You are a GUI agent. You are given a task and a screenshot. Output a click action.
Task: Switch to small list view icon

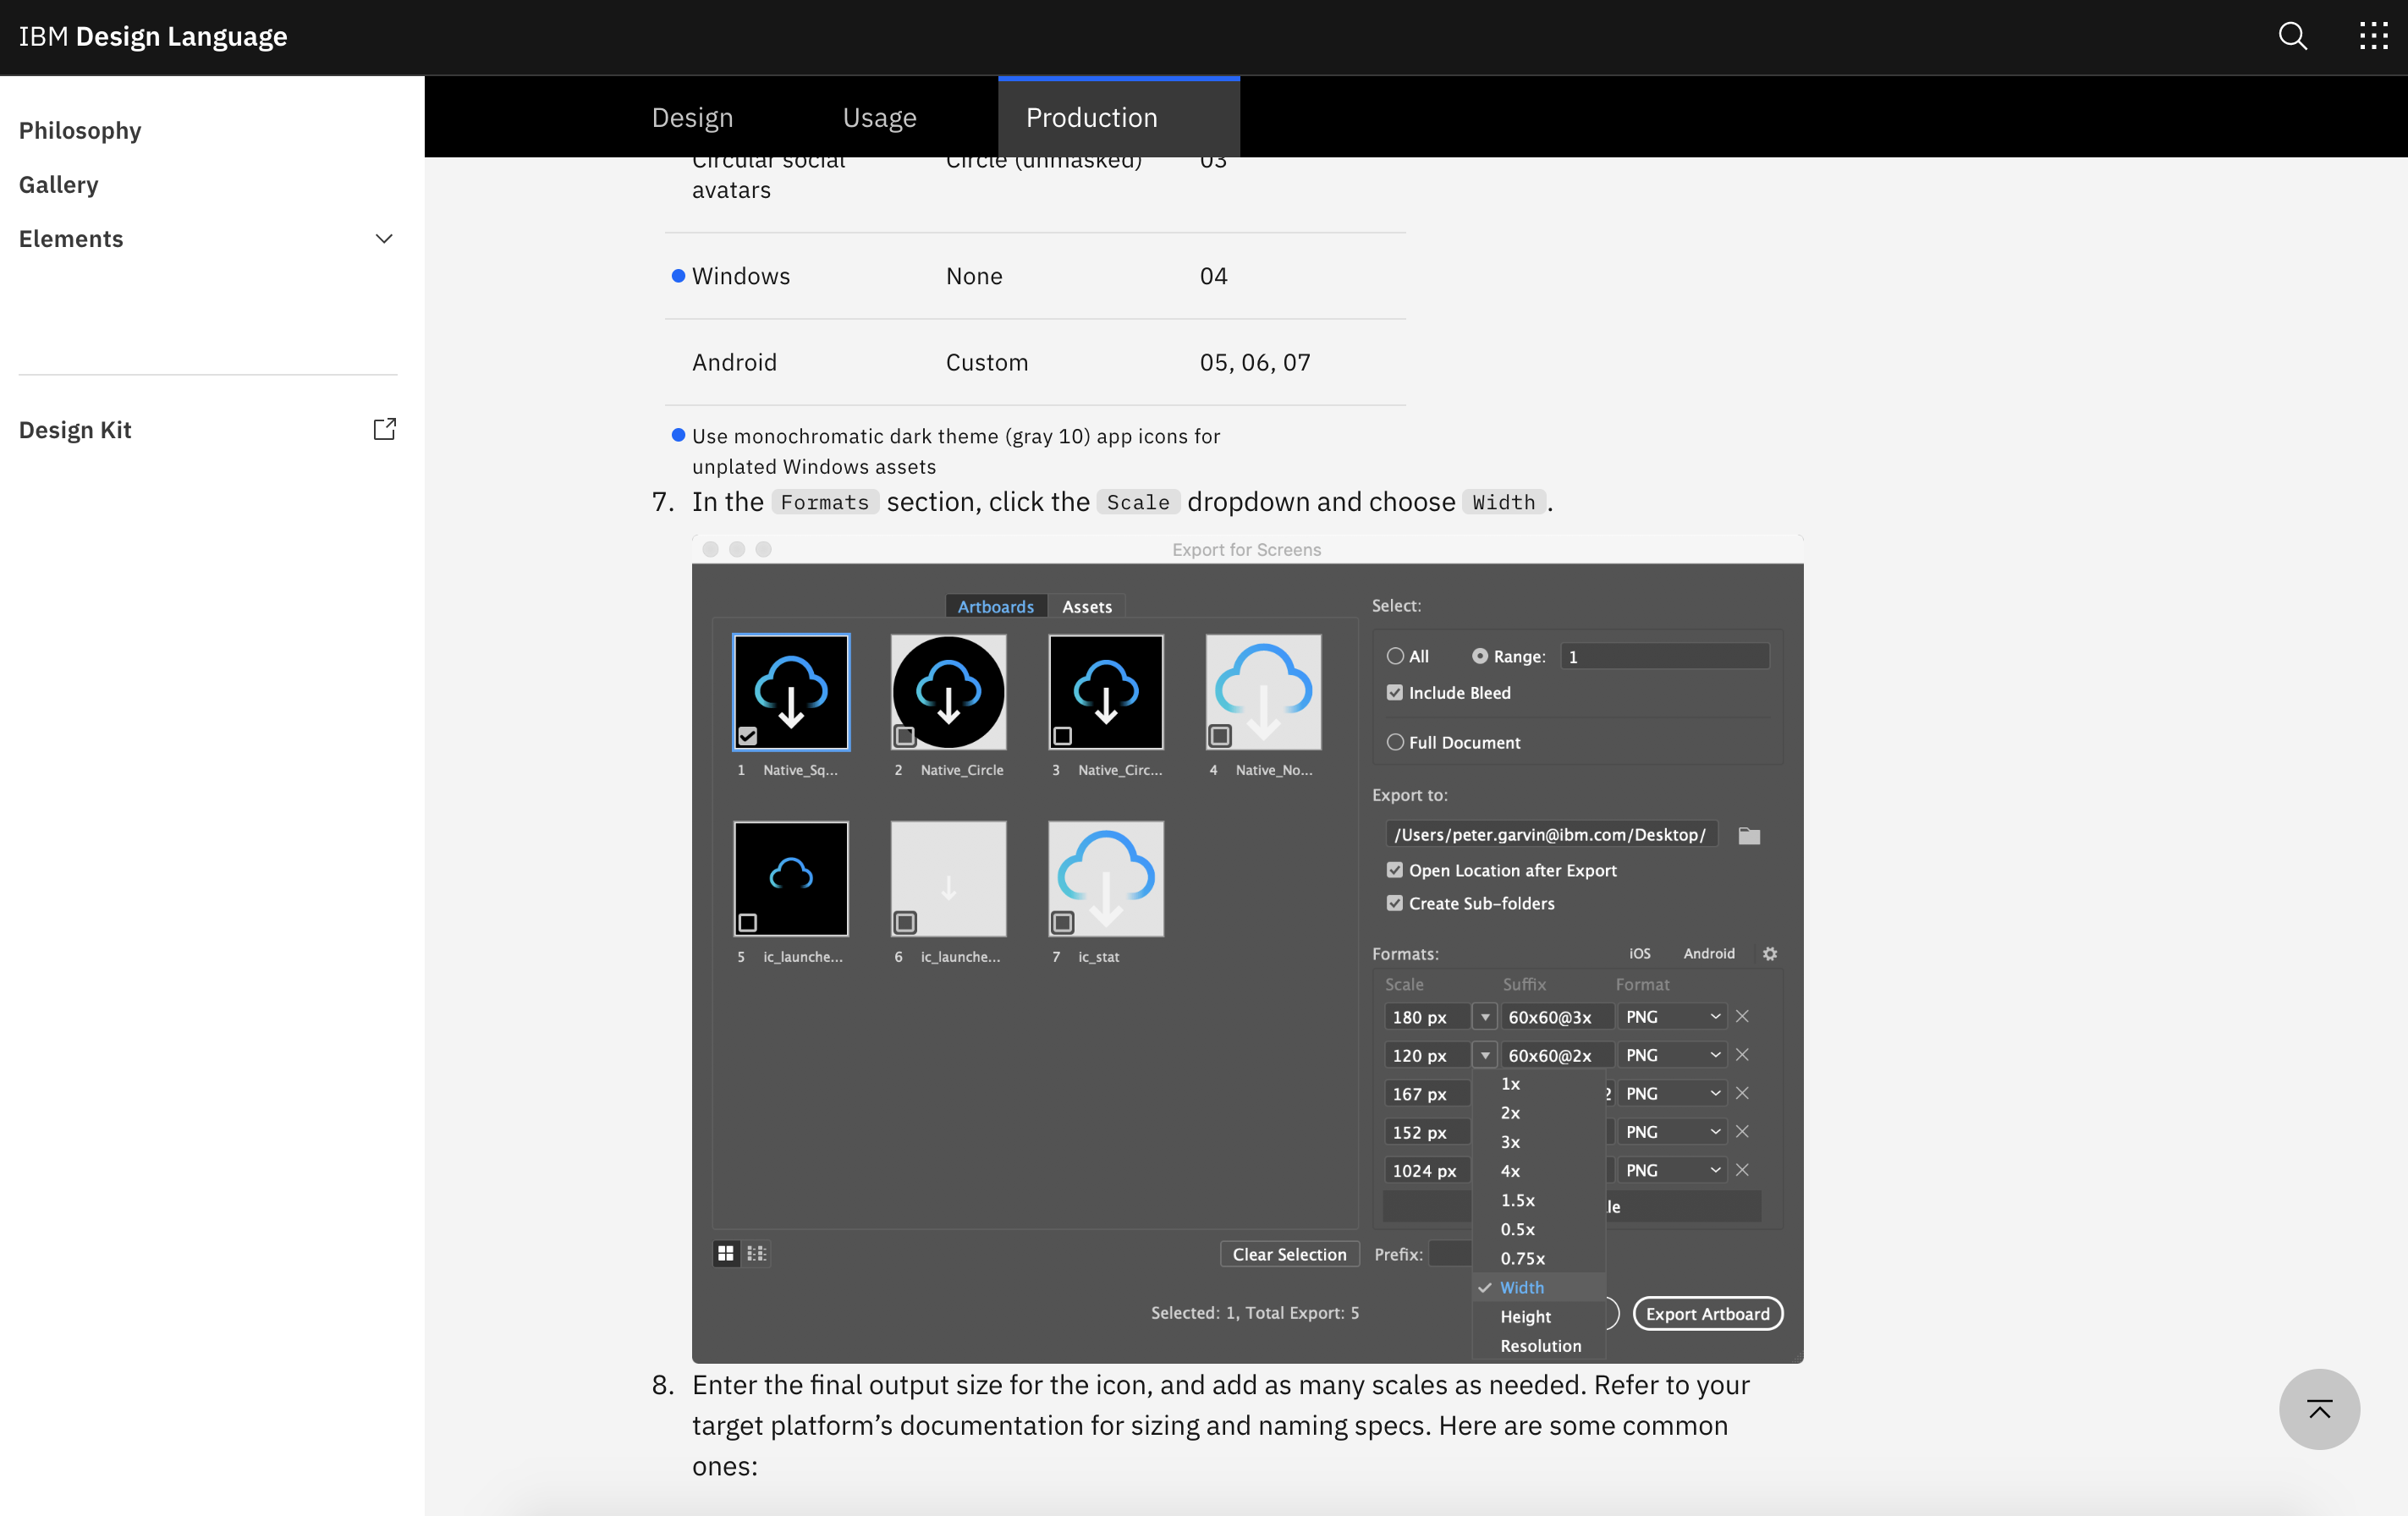coord(757,1253)
